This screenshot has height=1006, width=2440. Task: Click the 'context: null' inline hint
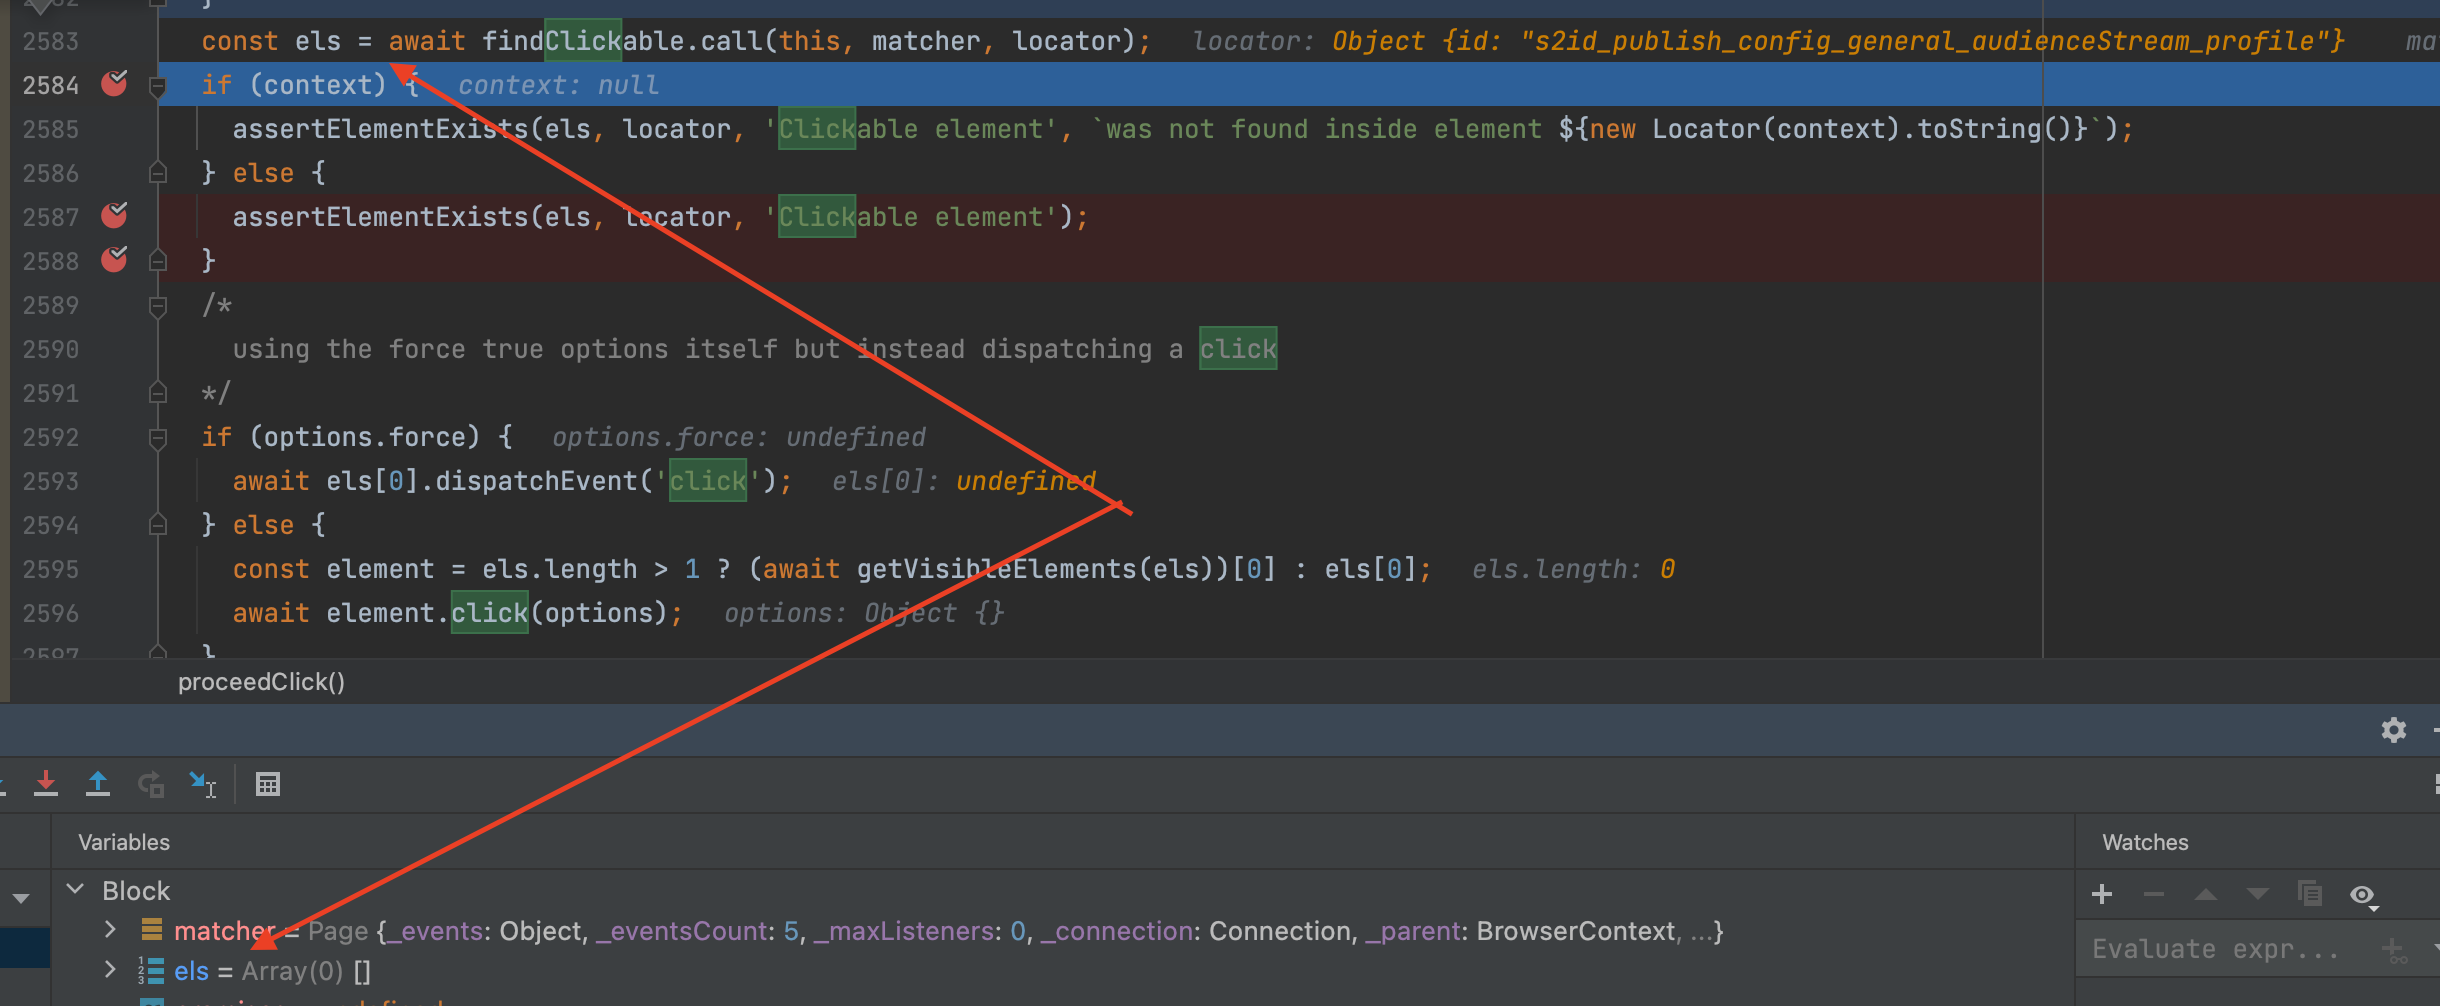coord(558,85)
